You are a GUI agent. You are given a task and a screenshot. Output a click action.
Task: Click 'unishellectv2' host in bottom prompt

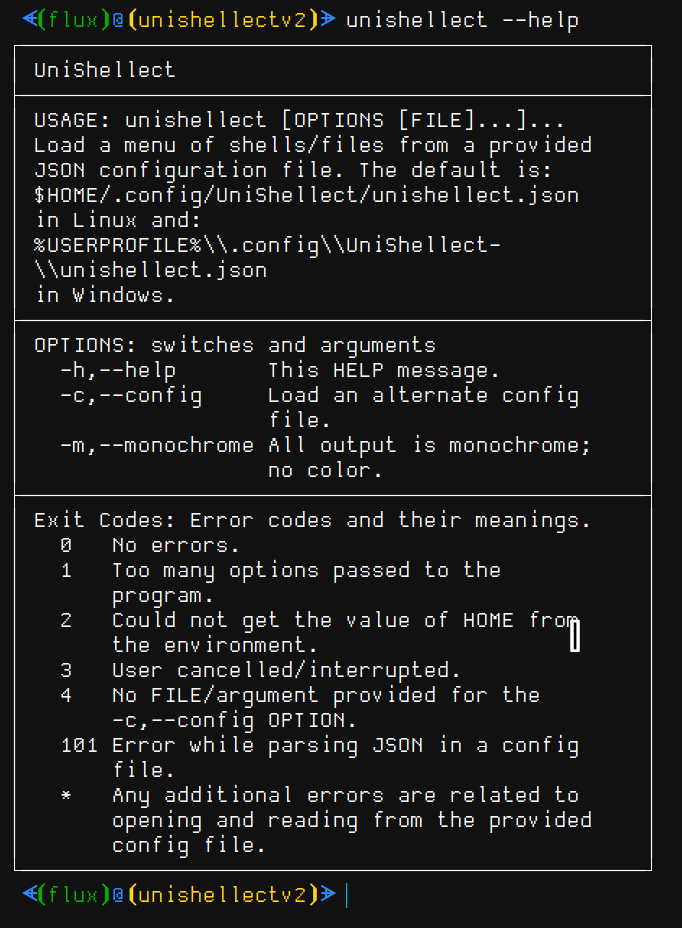tap(222, 894)
